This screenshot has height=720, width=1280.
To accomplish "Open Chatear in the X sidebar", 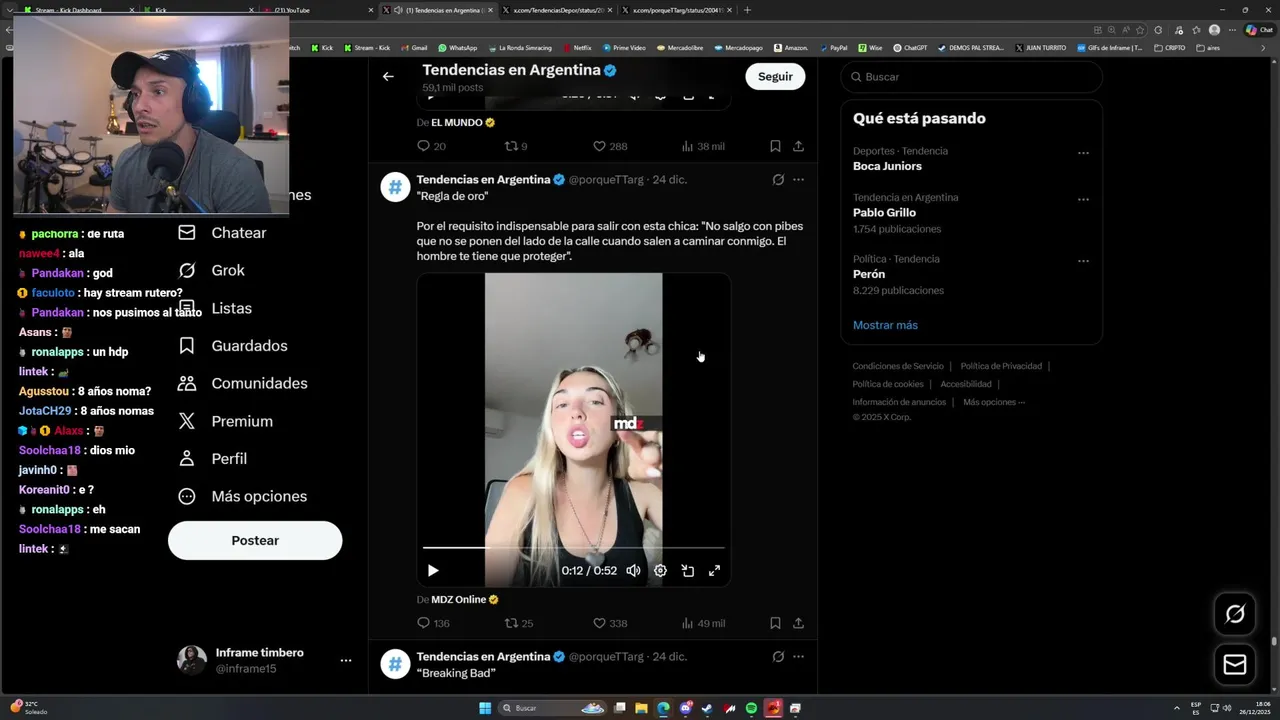I will tap(222, 233).
